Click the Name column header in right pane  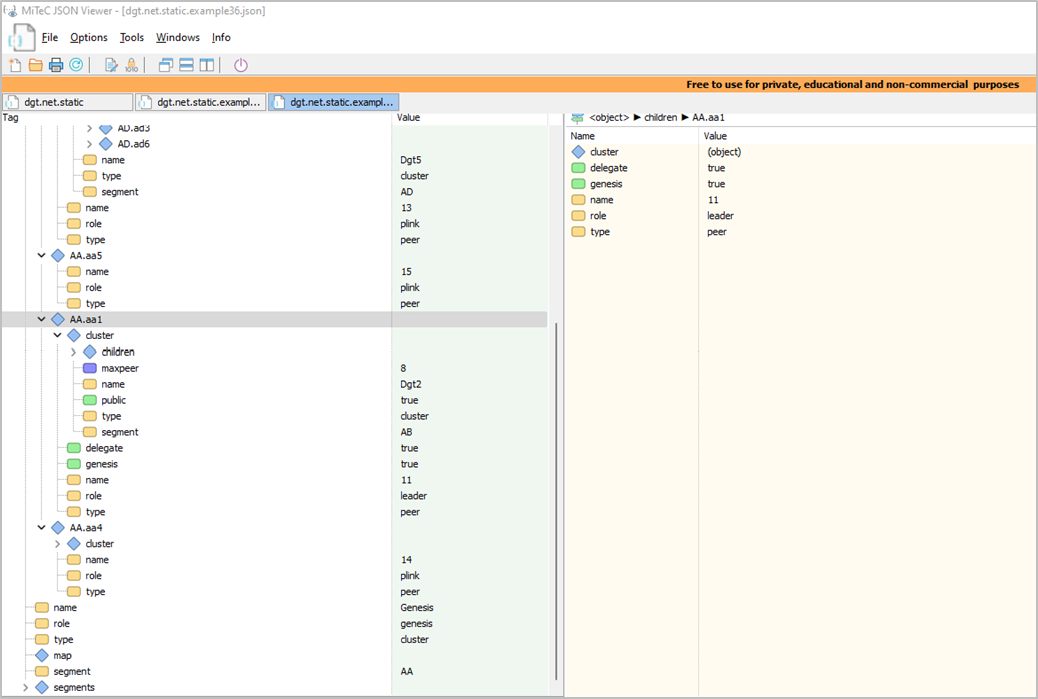(x=583, y=136)
